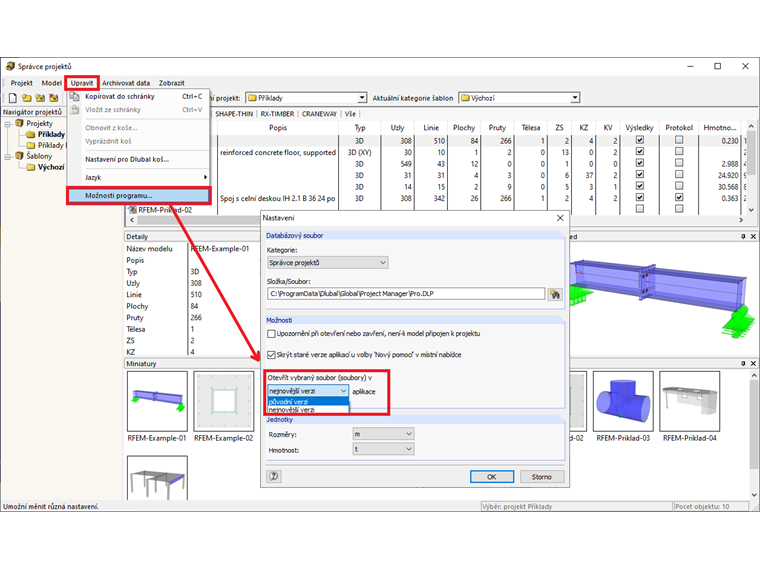Confirm settings with the OK button
The width and height of the screenshot is (760, 570).
pos(492,477)
